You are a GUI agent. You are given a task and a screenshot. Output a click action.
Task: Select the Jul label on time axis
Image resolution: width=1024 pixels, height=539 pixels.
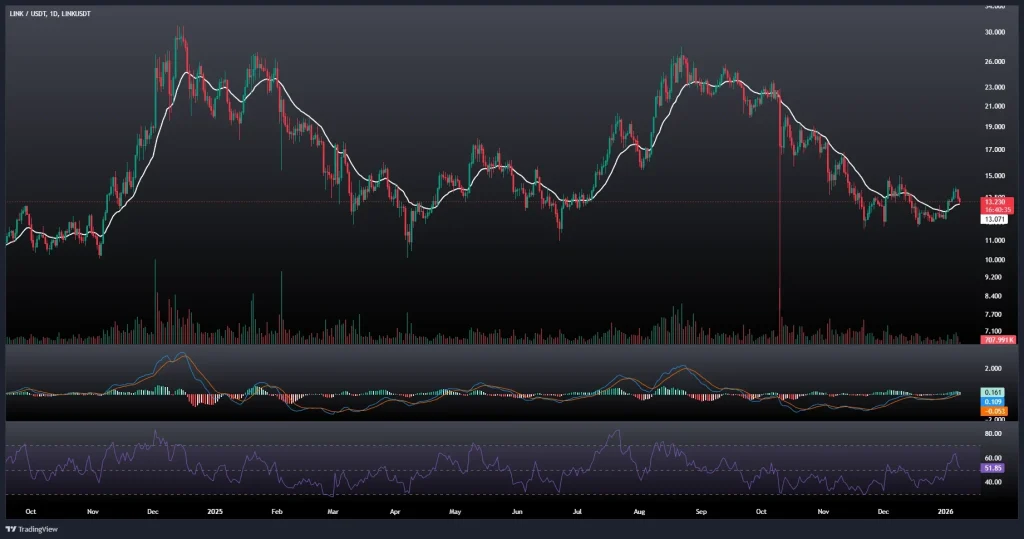577,510
